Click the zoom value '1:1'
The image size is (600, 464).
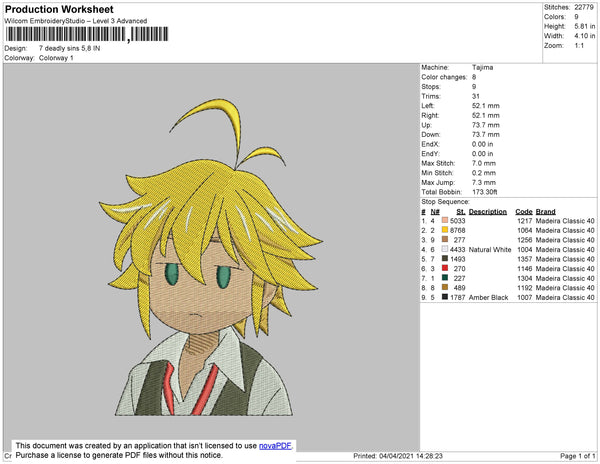click(x=579, y=46)
